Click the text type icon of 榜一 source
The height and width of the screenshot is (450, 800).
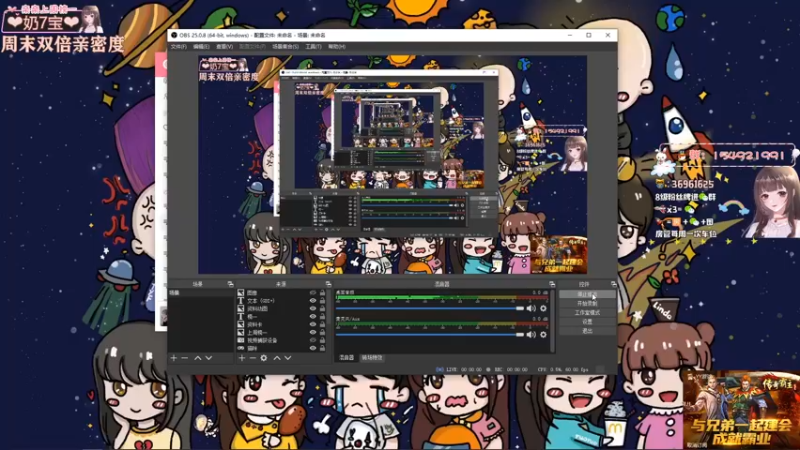tap(241, 317)
